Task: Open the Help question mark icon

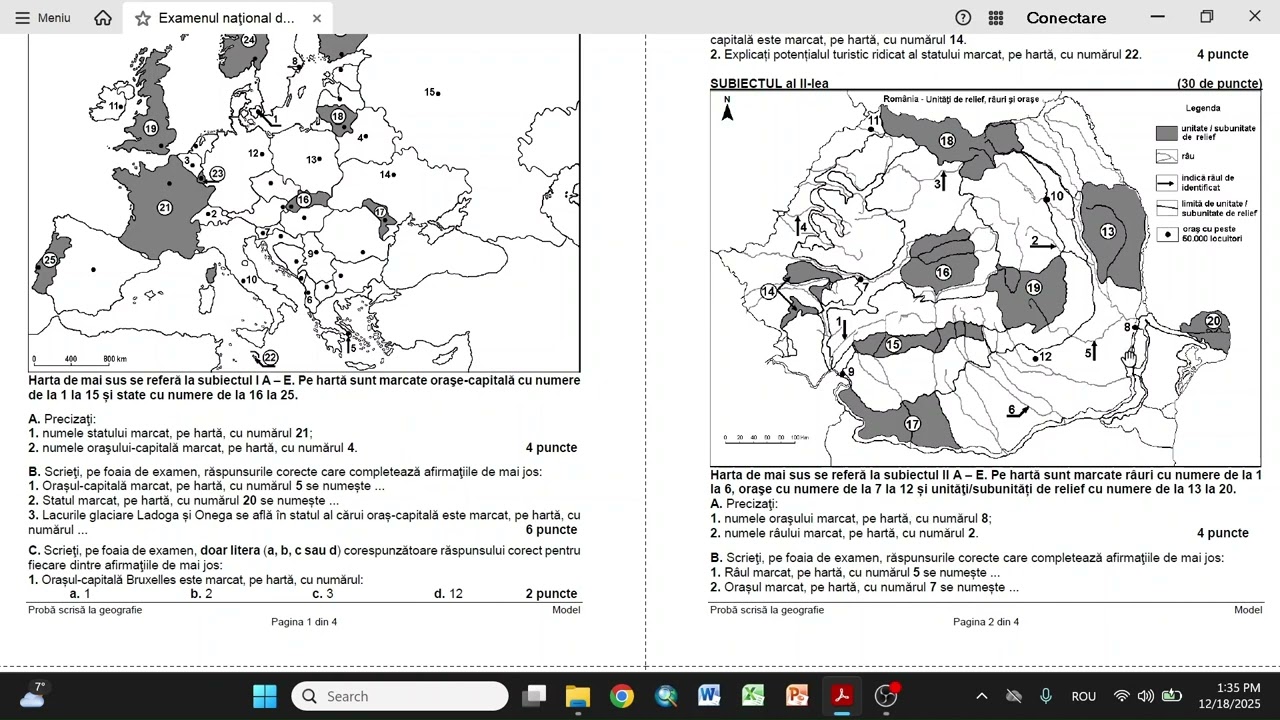Action: point(963,18)
